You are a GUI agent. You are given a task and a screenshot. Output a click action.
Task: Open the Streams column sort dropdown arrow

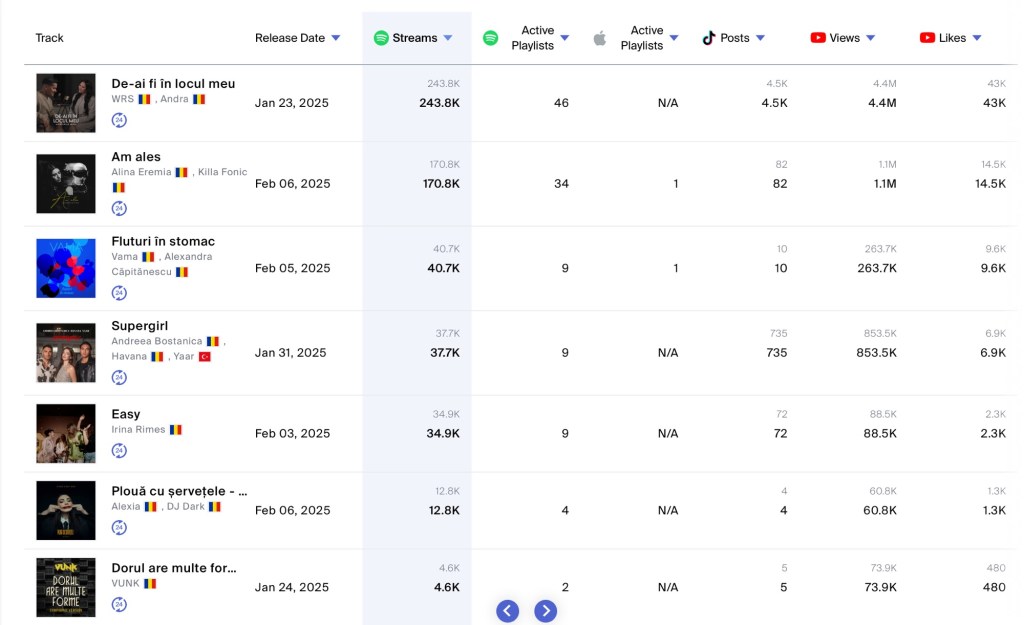(x=448, y=38)
